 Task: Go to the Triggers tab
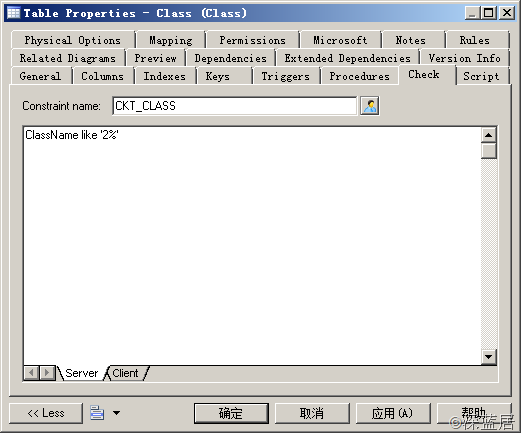pos(286,76)
